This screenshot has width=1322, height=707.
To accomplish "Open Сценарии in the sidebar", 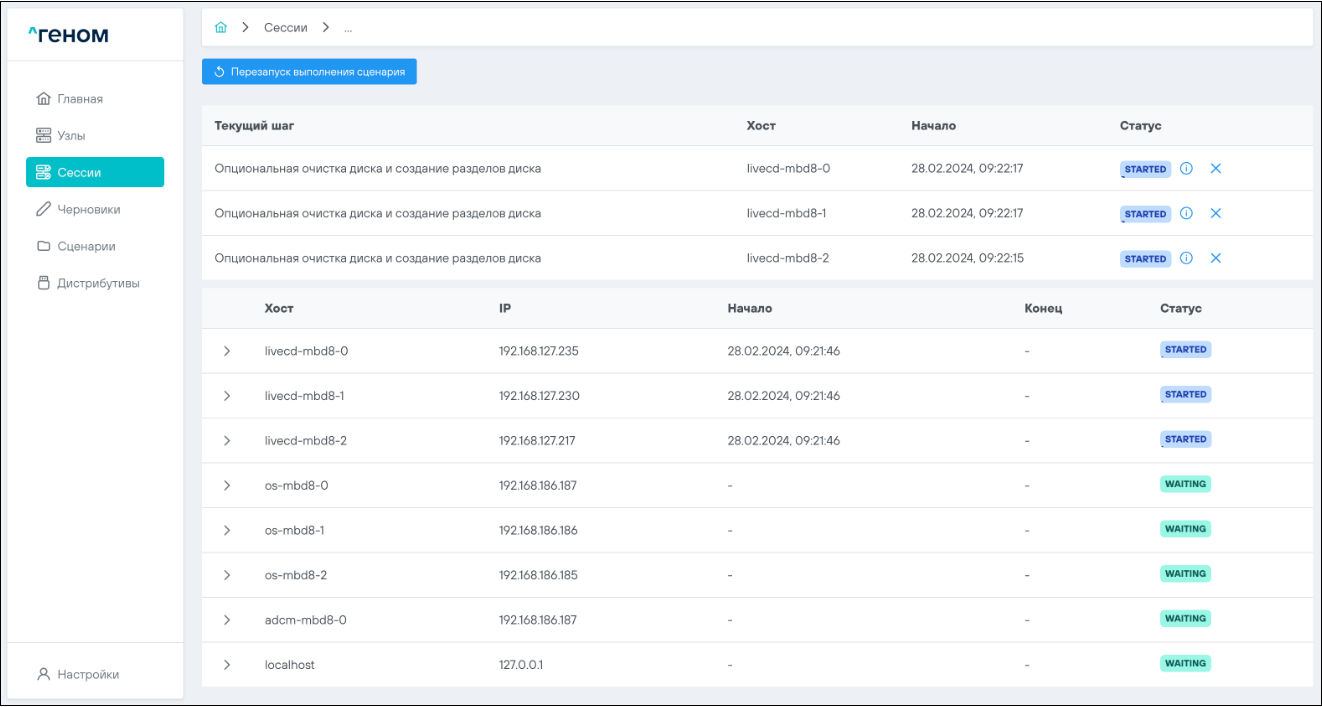I will pyautogui.click(x=86, y=246).
